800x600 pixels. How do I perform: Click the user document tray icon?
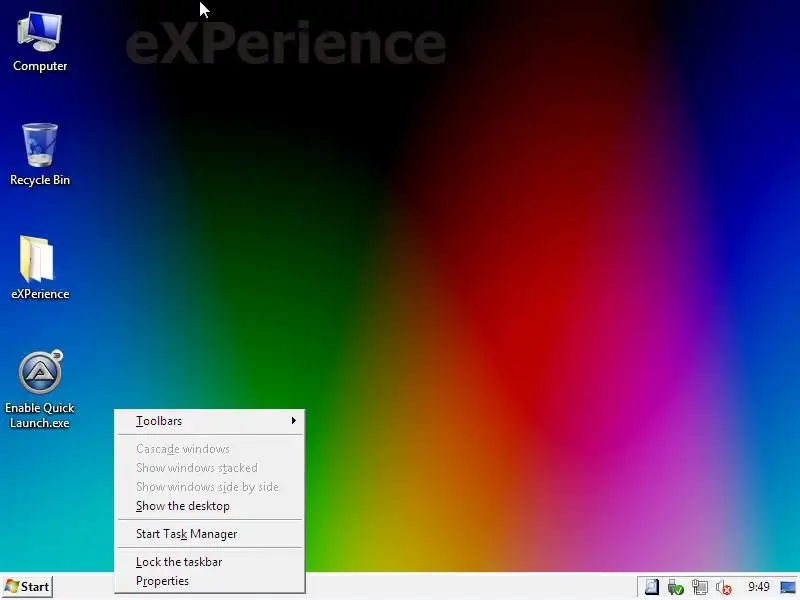tap(652, 587)
